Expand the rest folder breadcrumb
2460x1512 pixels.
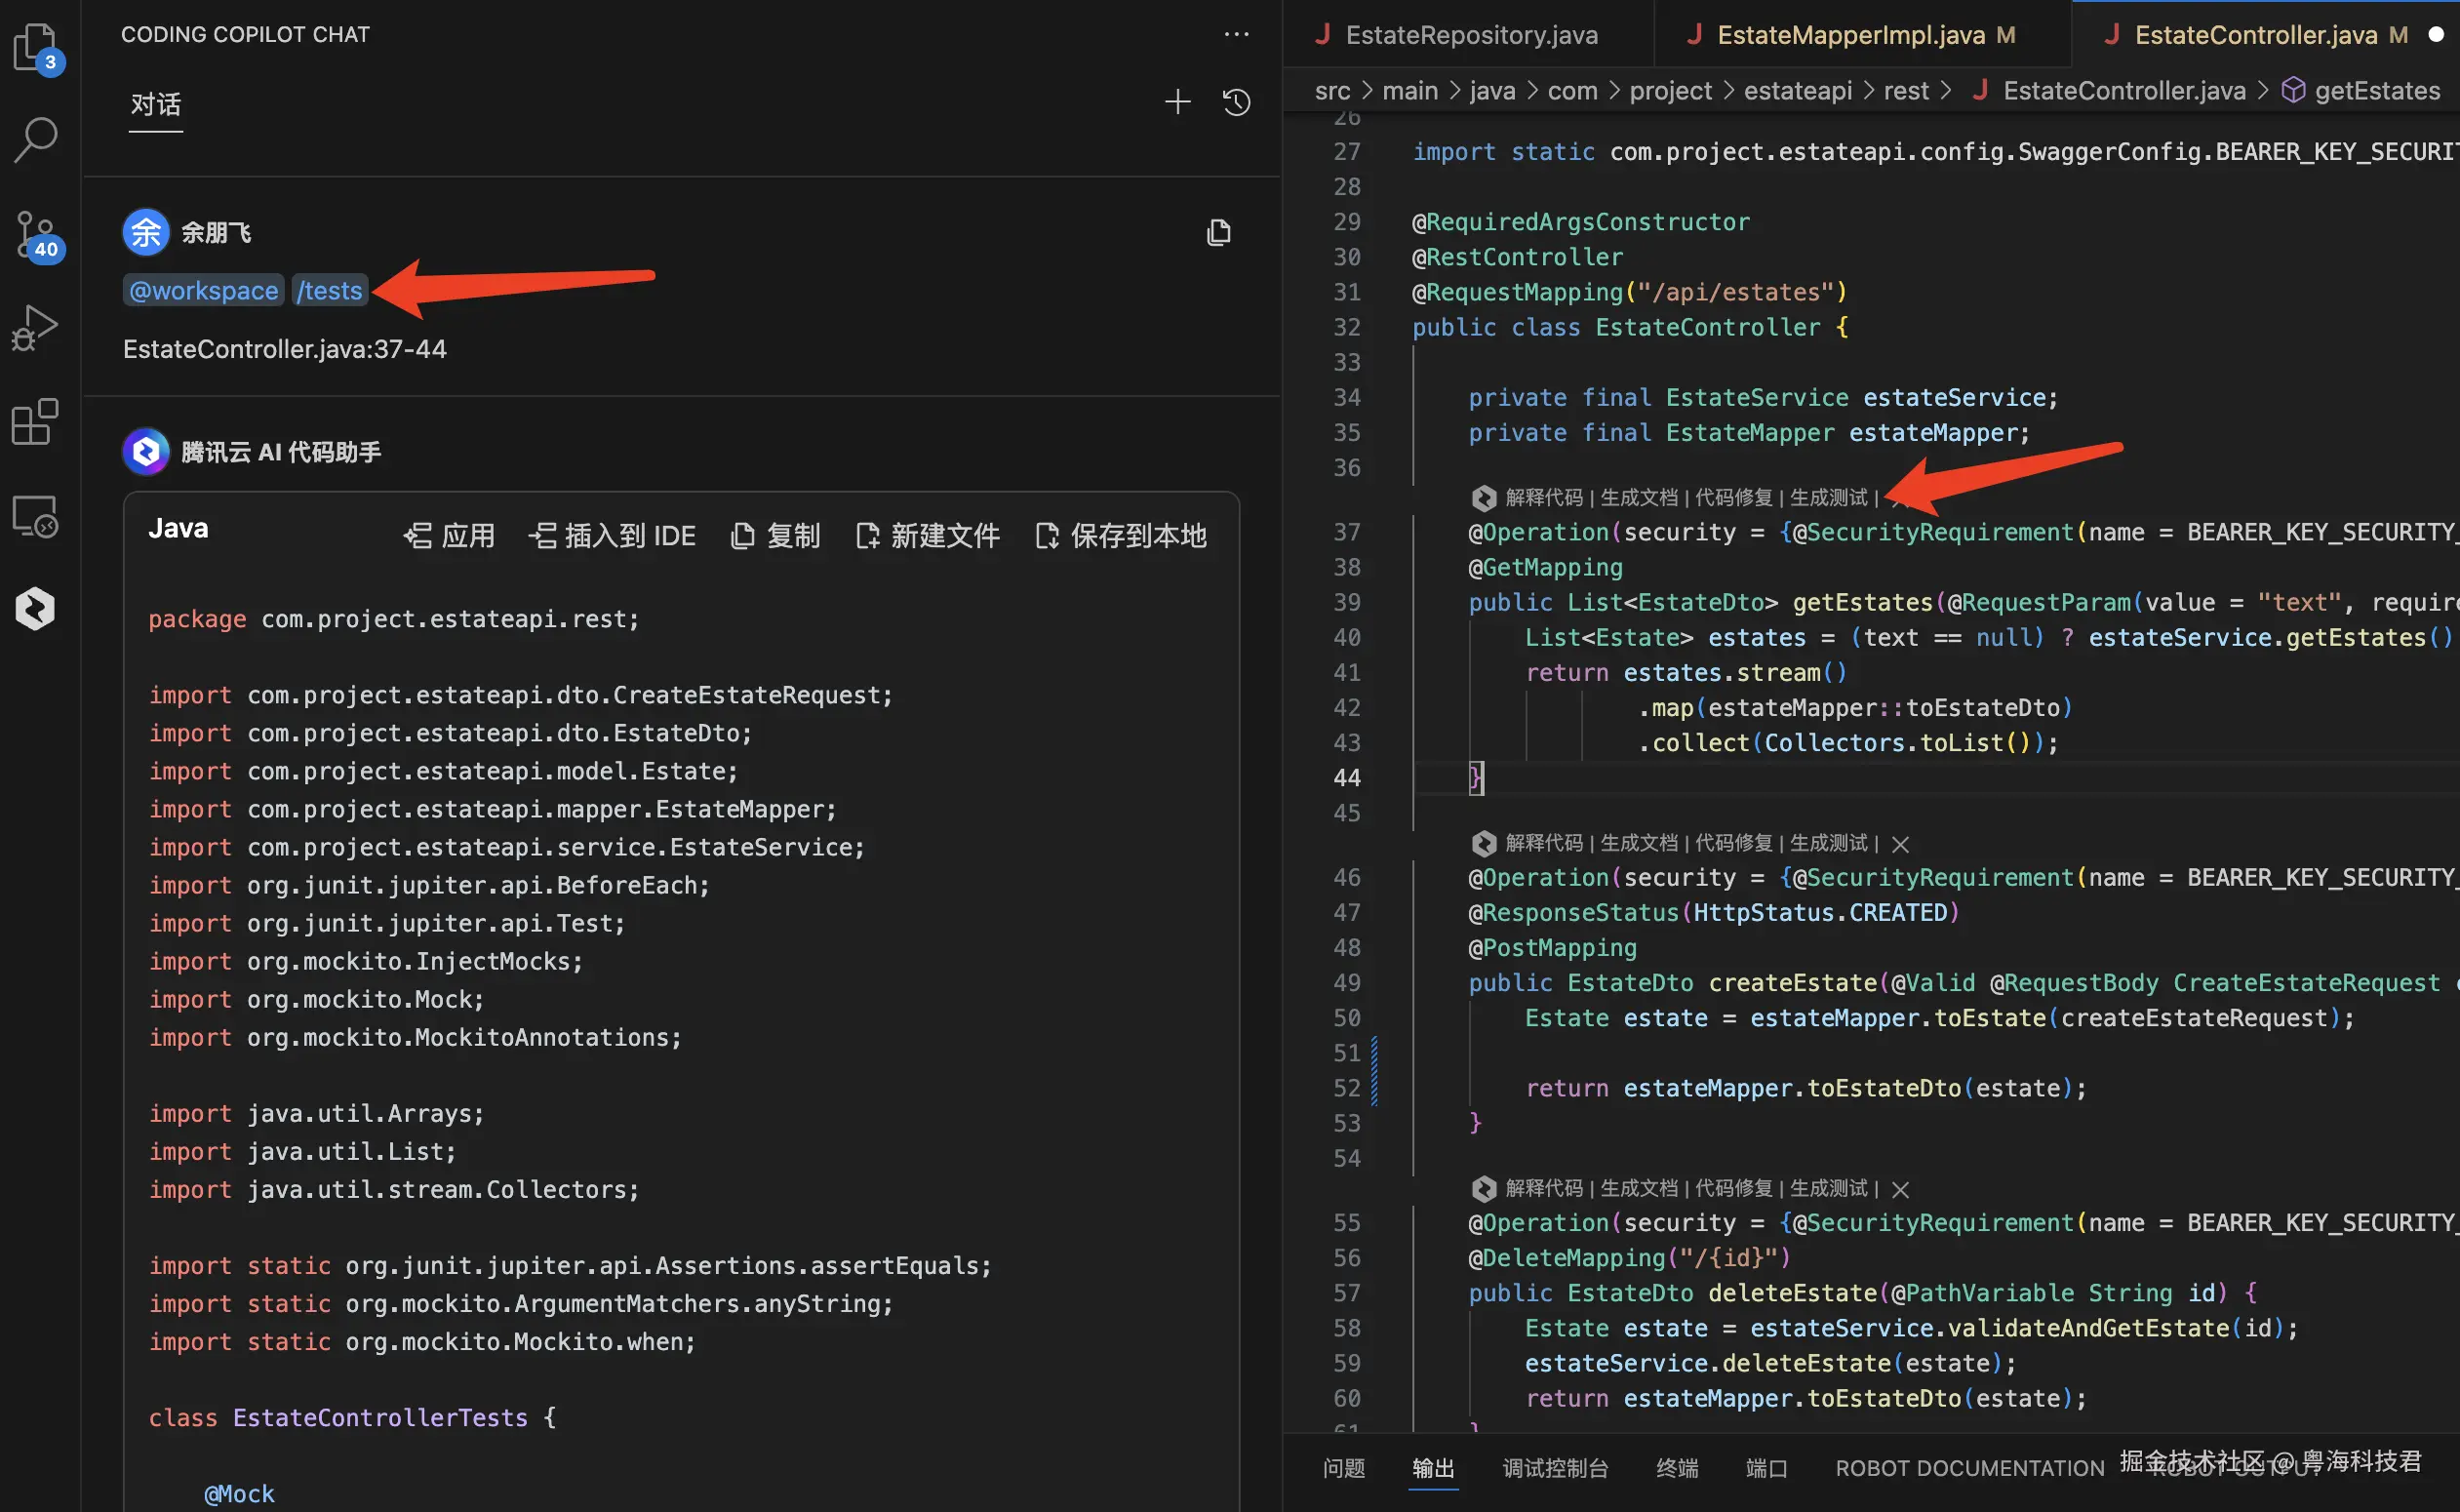point(1905,91)
